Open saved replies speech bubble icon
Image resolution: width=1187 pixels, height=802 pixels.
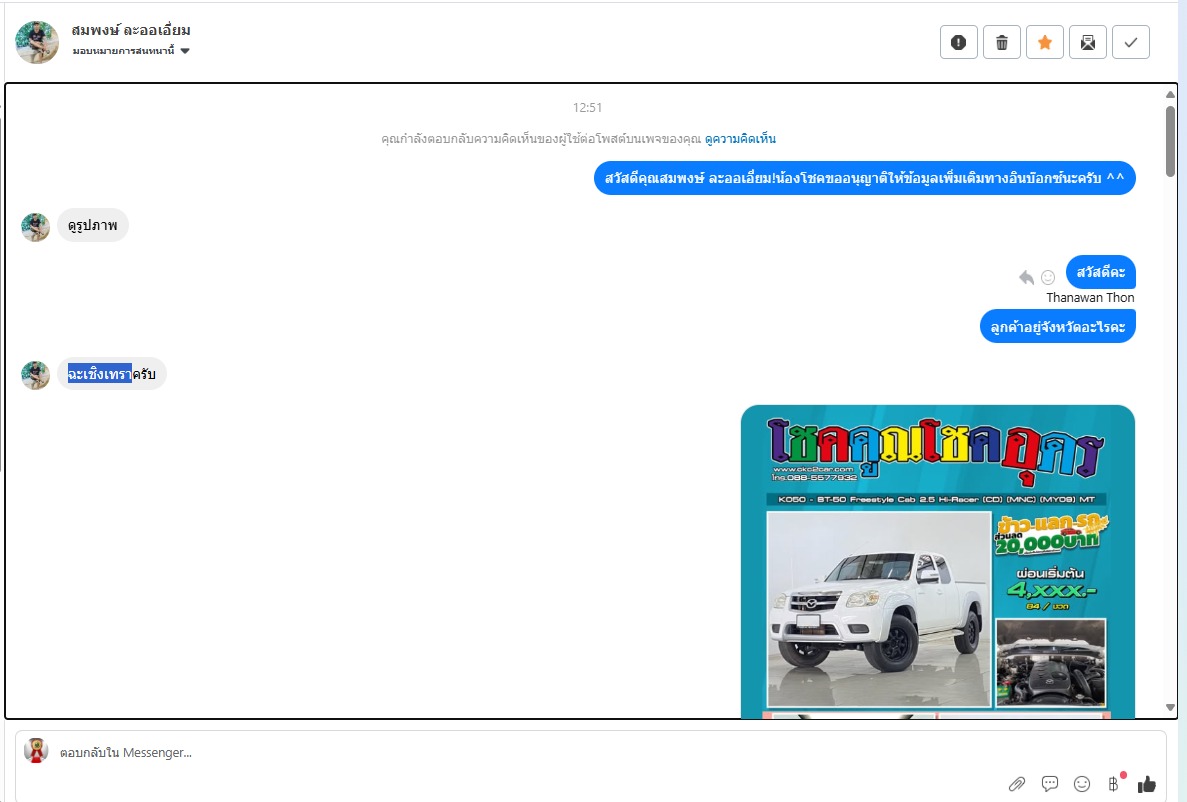(1049, 784)
